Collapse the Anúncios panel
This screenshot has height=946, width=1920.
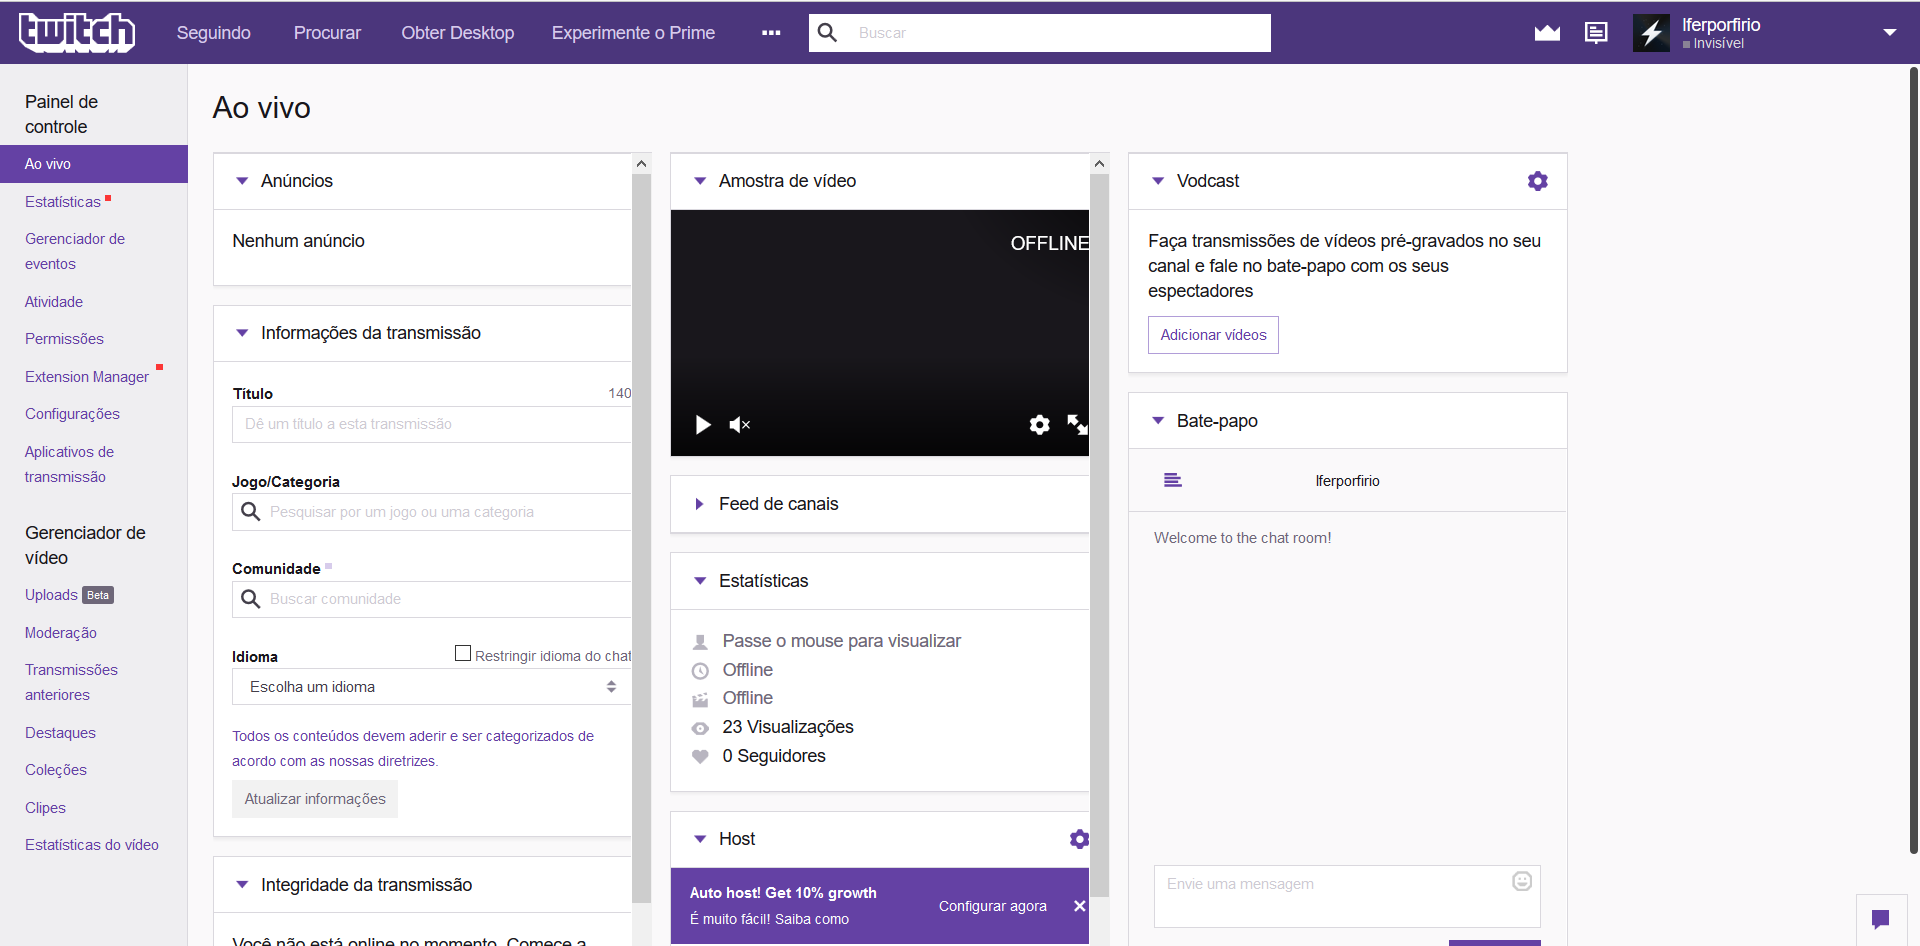242,181
